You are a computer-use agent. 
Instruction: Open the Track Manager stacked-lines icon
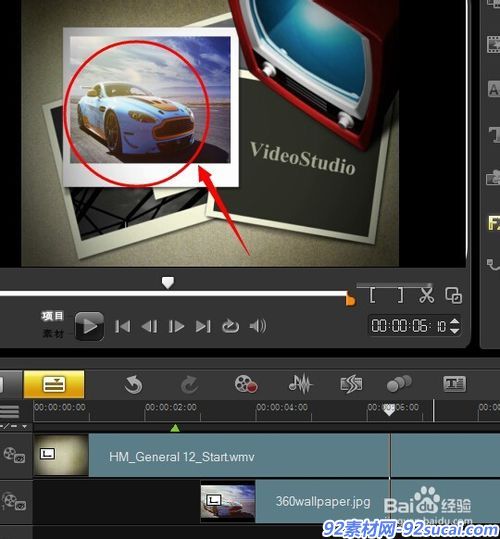coord(9,411)
